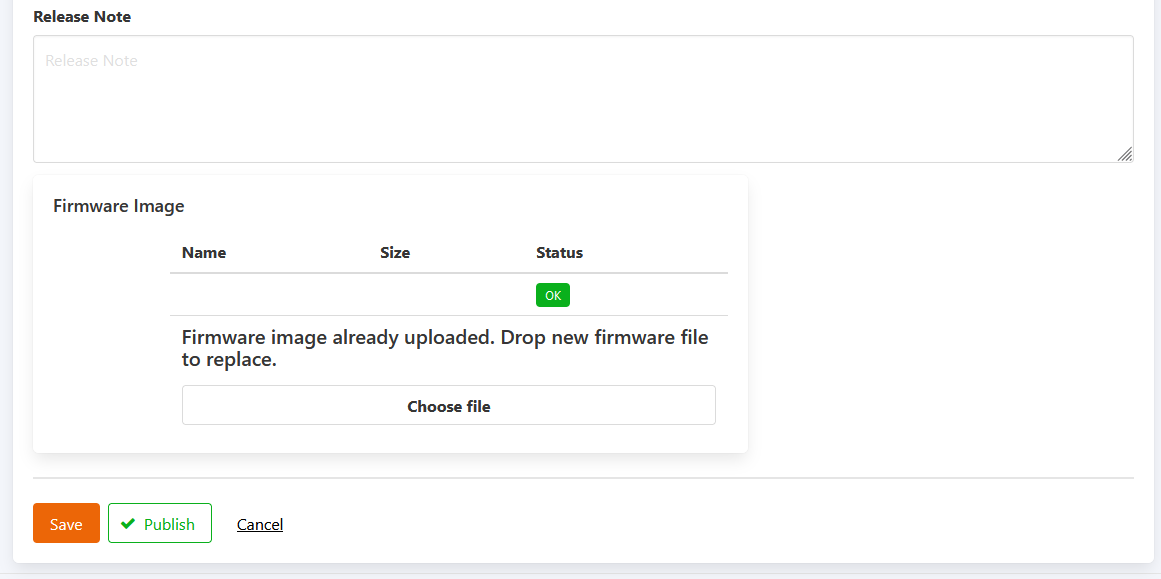Click the green checkmark icon inside Publish button
1161x579 pixels.
click(x=128, y=523)
